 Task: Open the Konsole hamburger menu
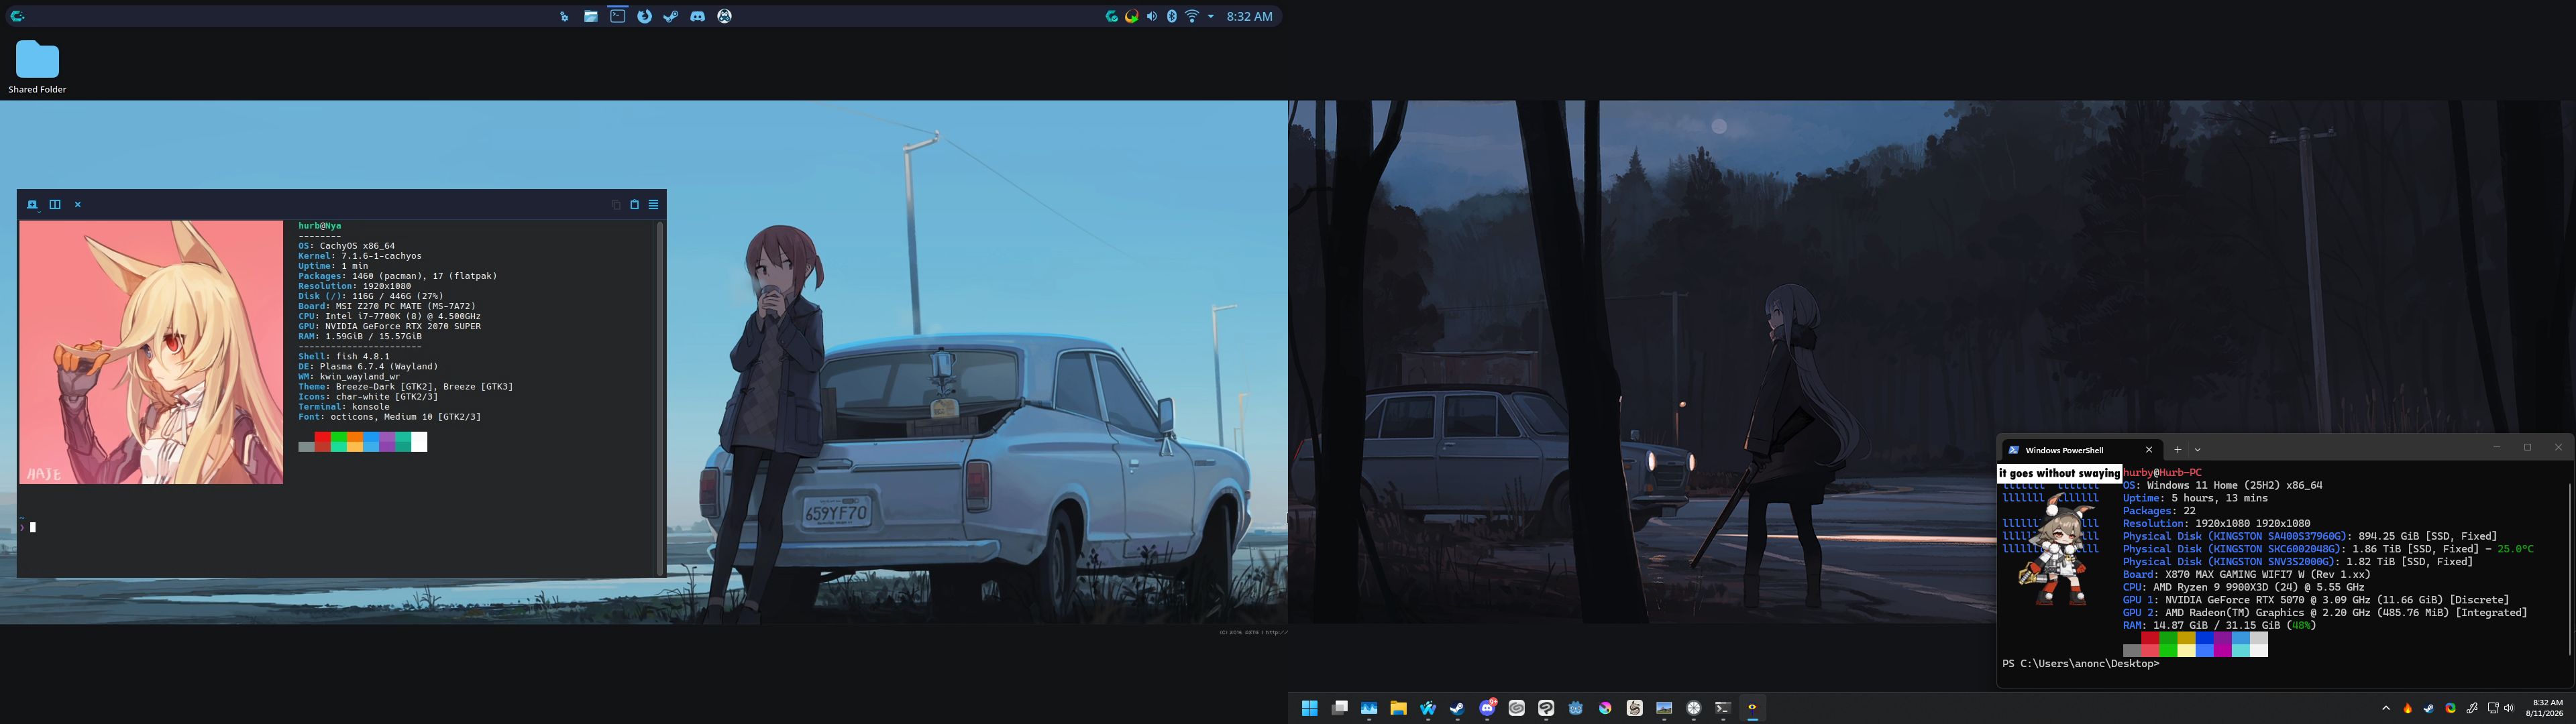click(654, 204)
